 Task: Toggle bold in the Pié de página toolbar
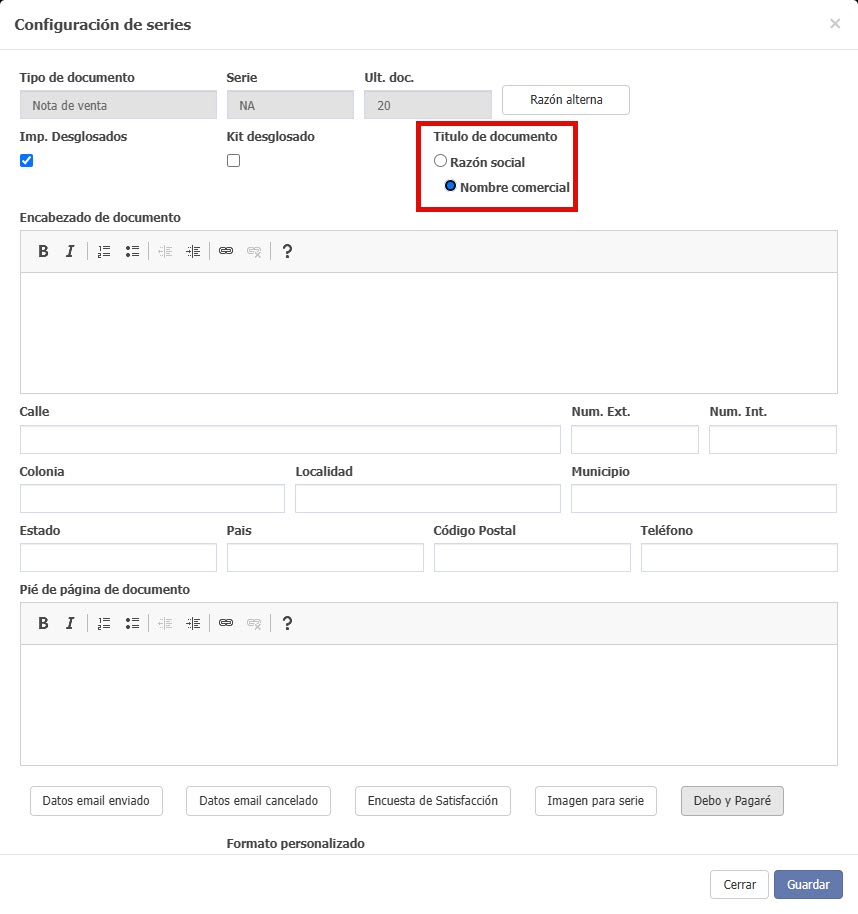(x=43, y=624)
